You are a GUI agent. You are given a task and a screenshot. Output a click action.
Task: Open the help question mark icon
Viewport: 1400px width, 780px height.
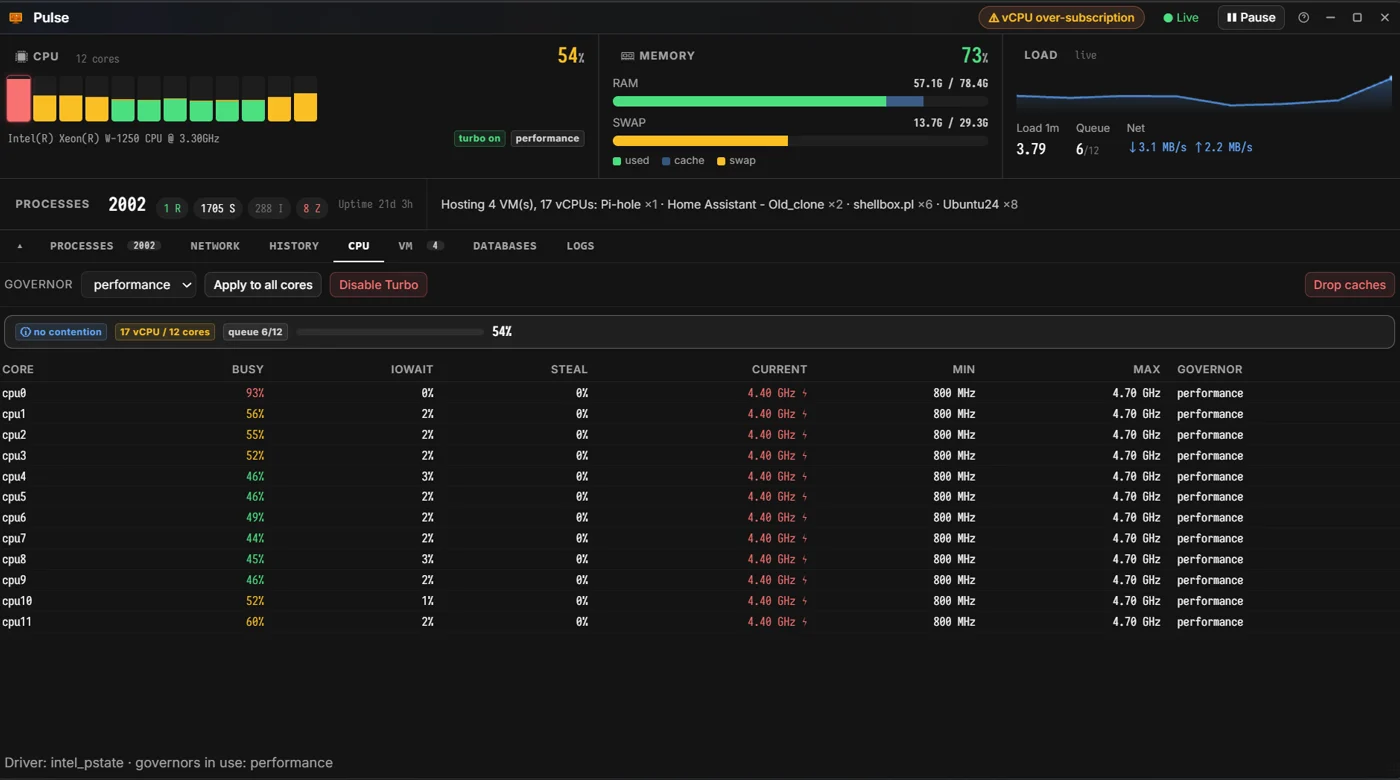(1303, 18)
